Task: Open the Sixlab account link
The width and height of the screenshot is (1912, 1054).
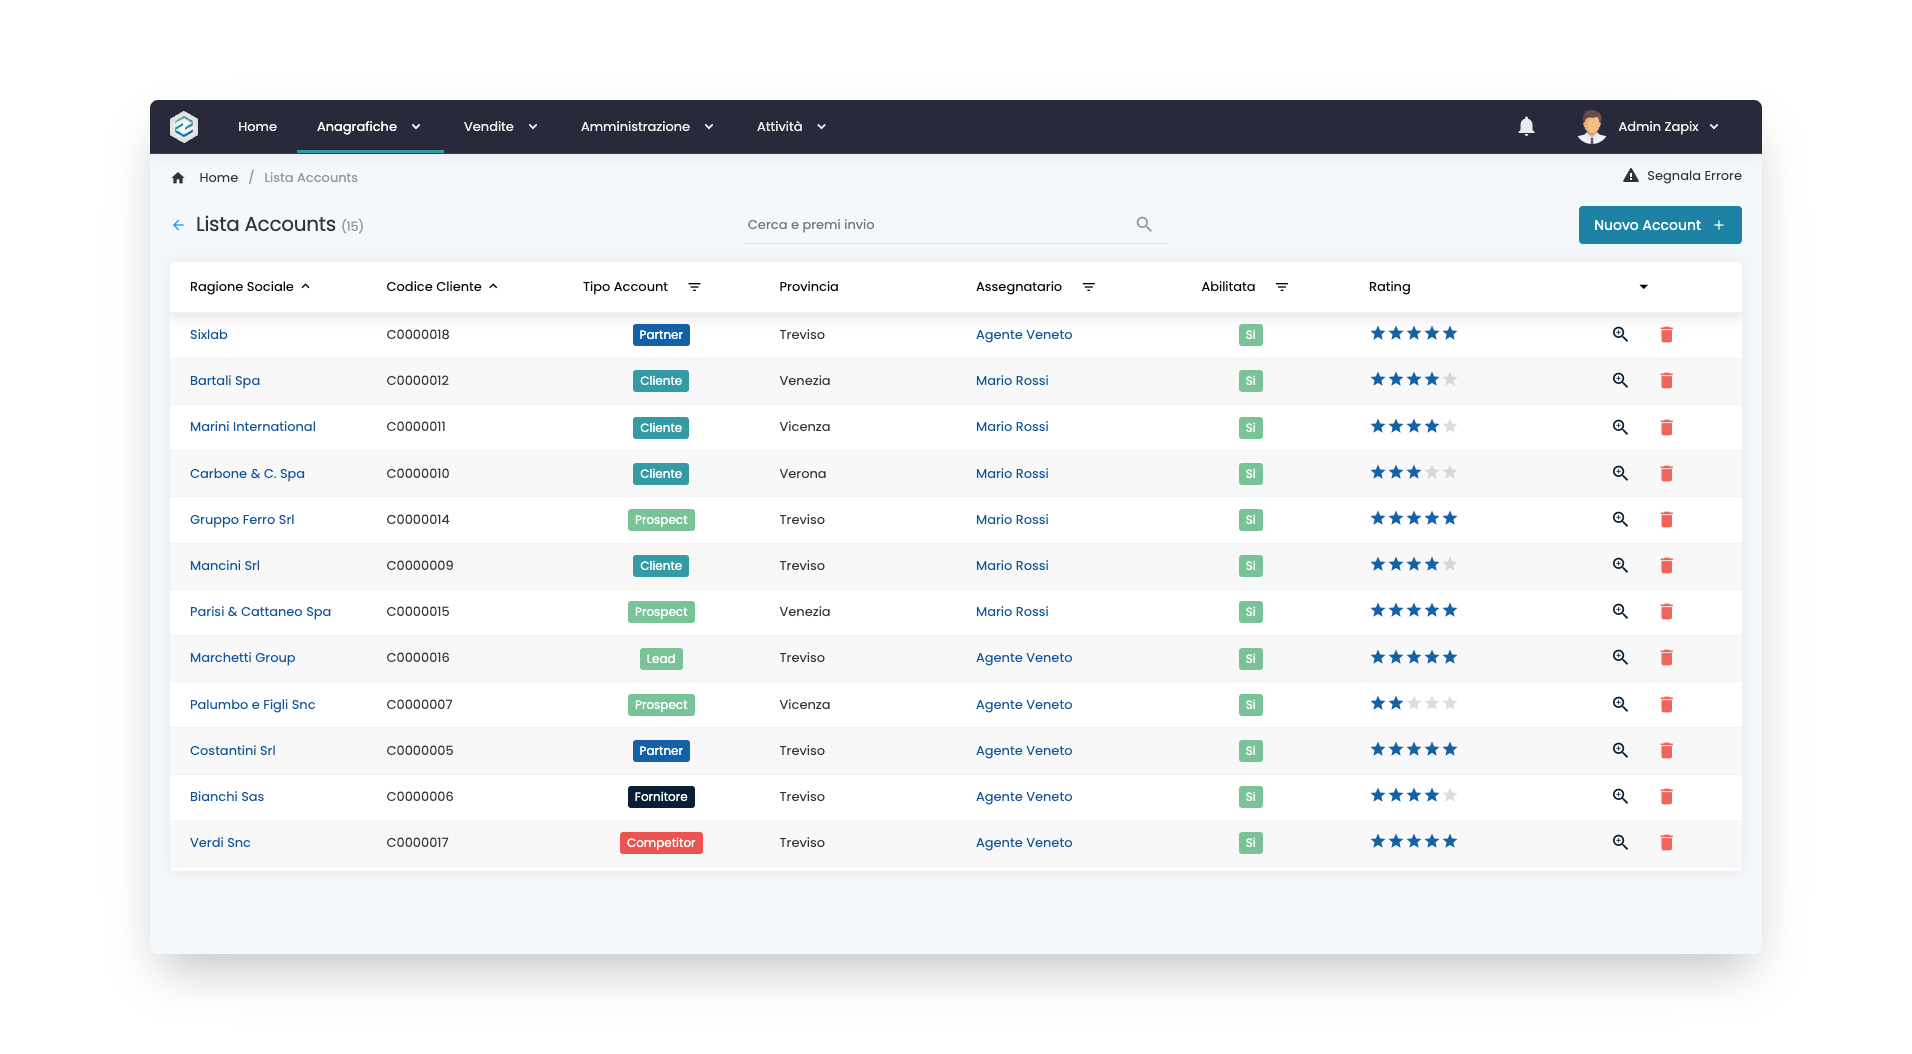Action: [x=209, y=335]
